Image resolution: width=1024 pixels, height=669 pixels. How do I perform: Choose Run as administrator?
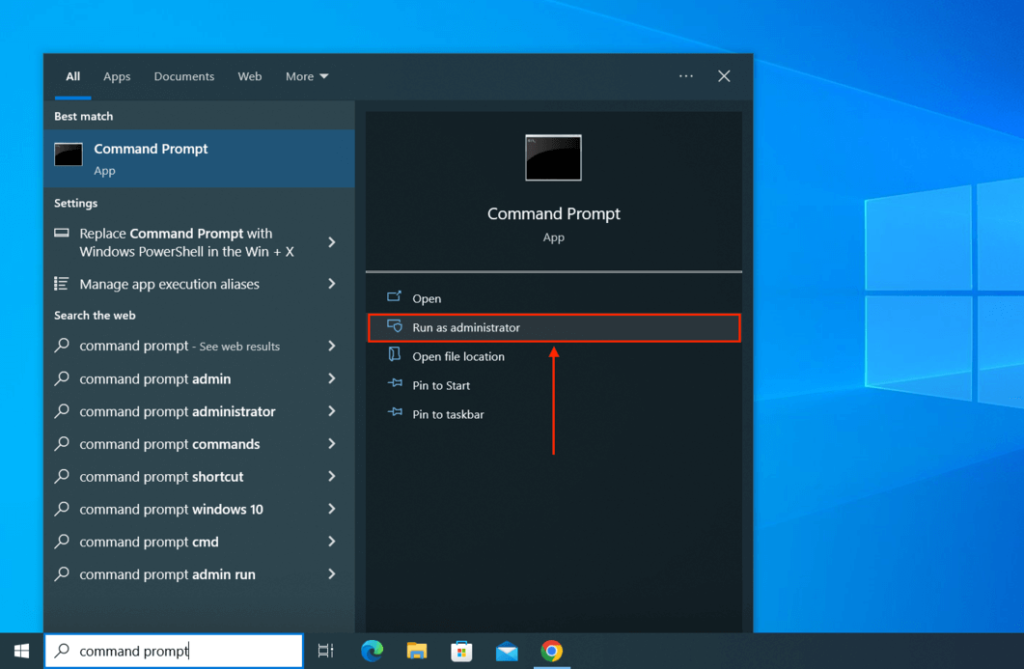[x=466, y=328]
